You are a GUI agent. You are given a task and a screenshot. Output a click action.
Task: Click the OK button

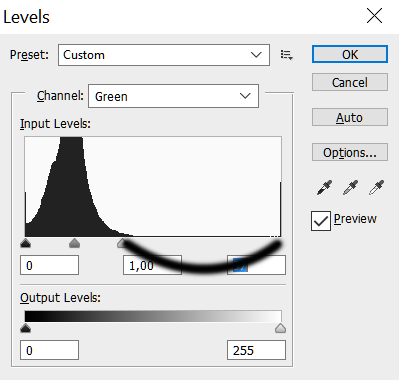pyautogui.click(x=350, y=54)
